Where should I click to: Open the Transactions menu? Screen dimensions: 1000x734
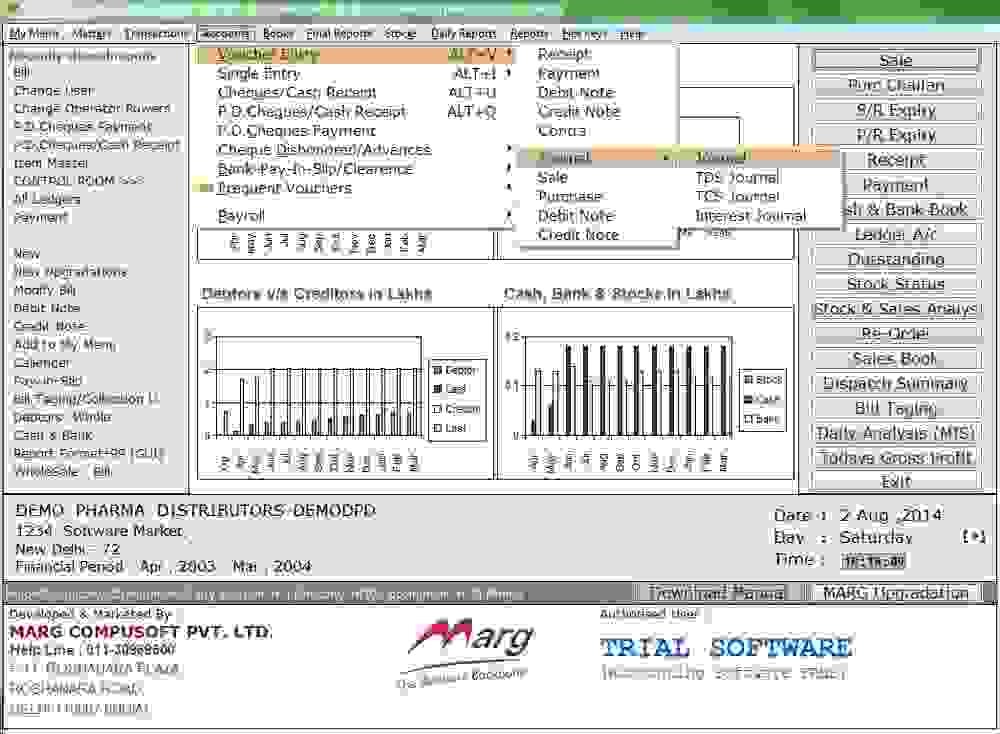click(x=156, y=33)
